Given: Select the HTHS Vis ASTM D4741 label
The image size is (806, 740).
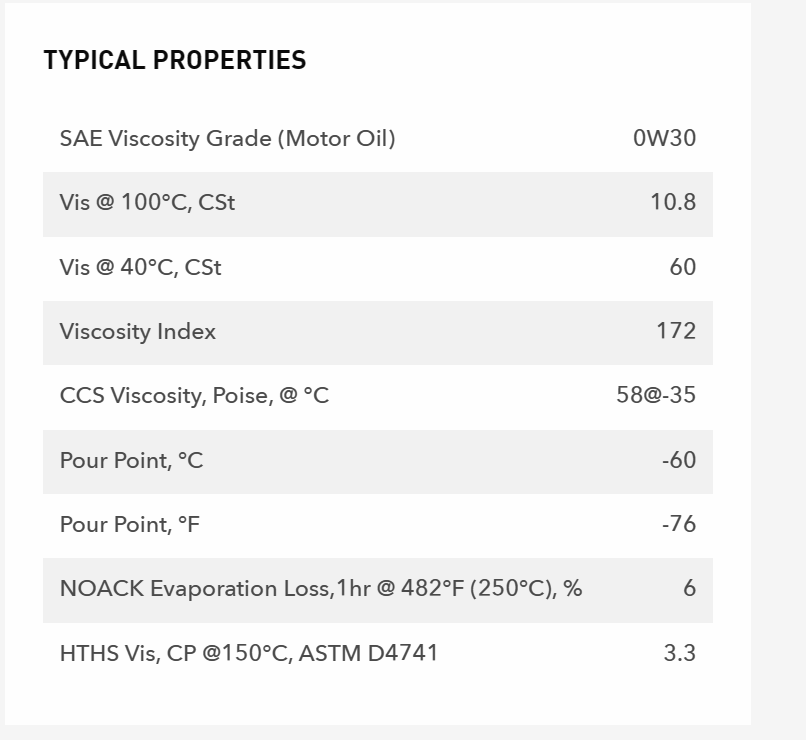Looking at the screenshot, I should coord(249,654).
